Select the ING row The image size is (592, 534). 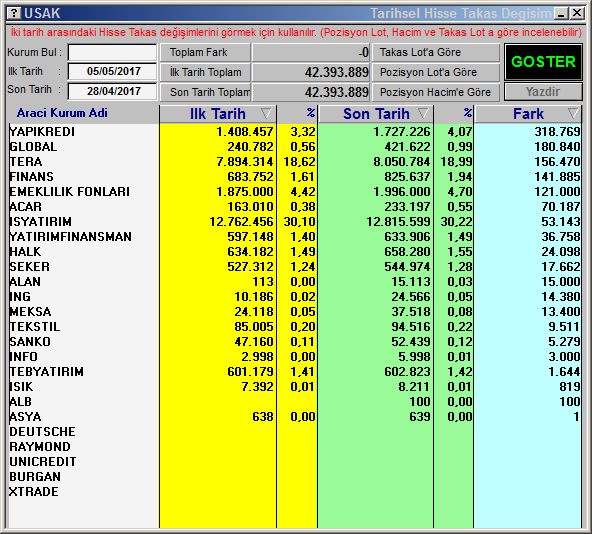tap(294, 297)
